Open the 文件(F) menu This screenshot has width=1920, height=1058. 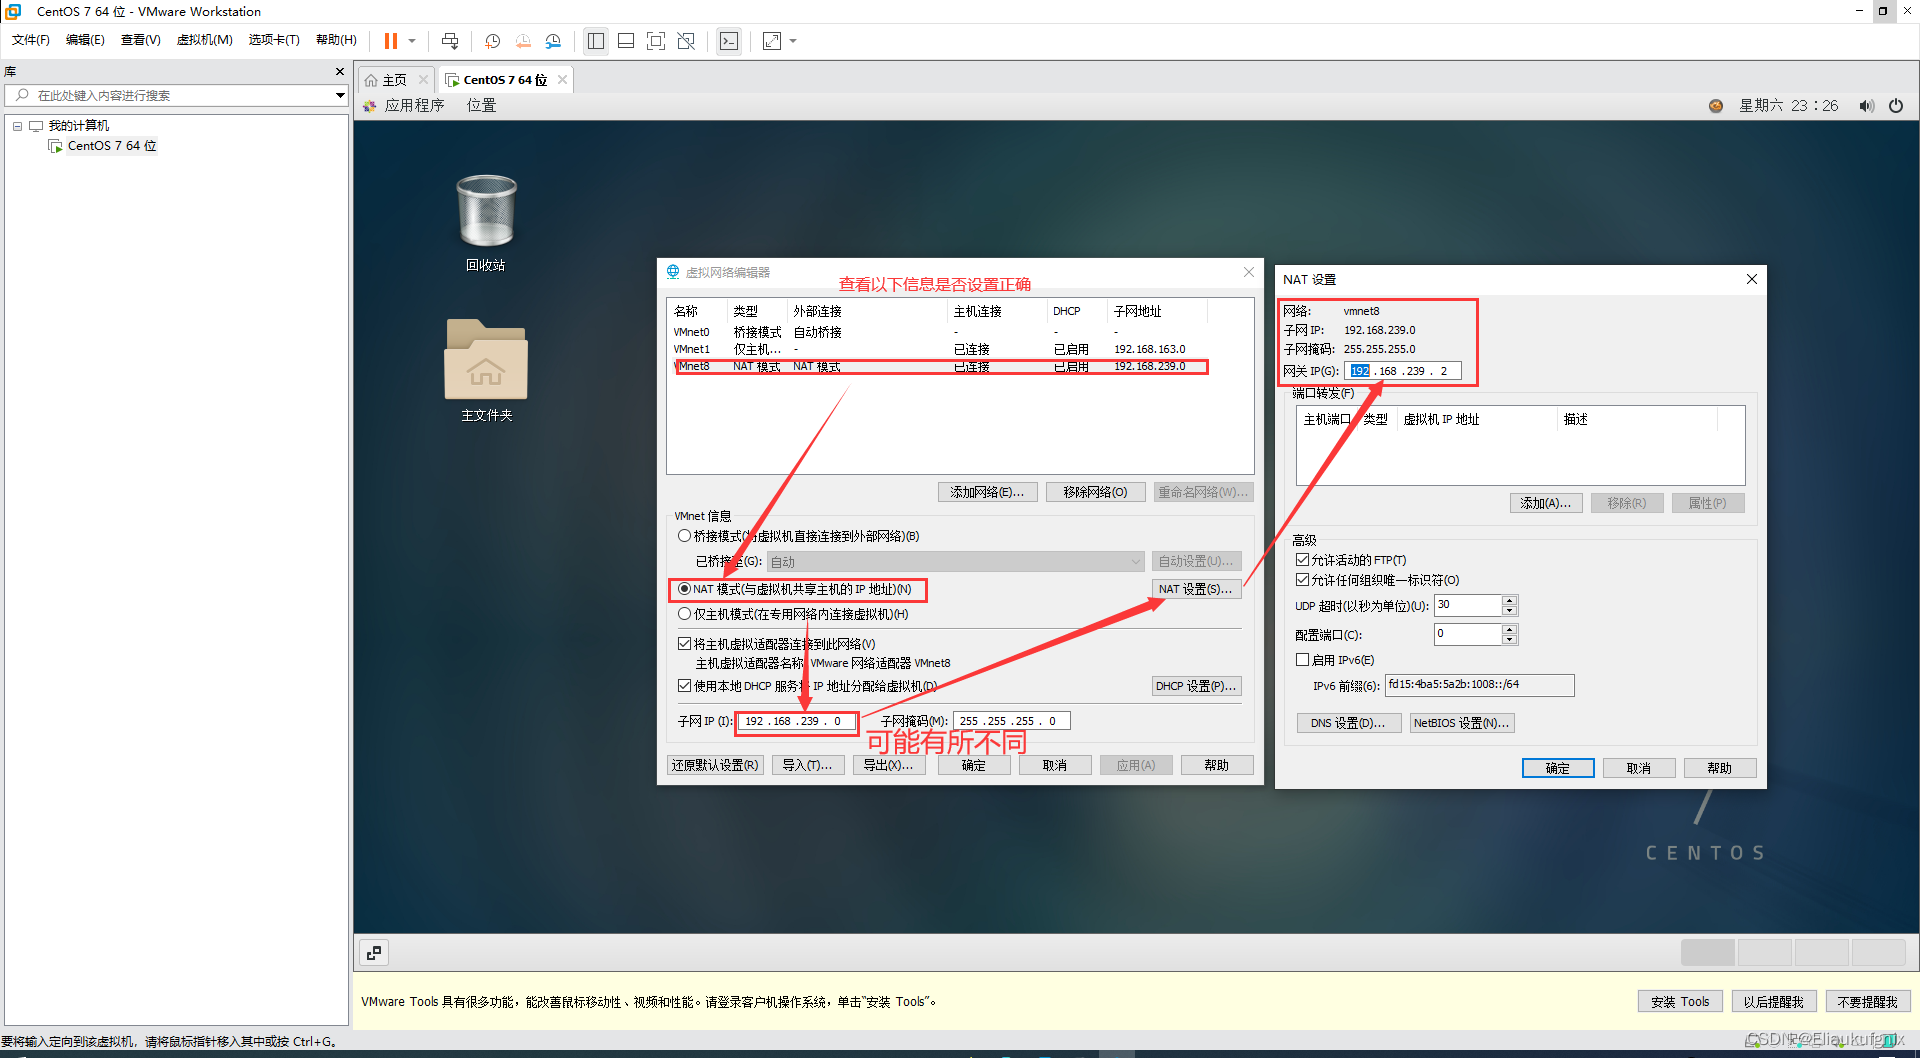pyautogui.click(x=31, y=40)
